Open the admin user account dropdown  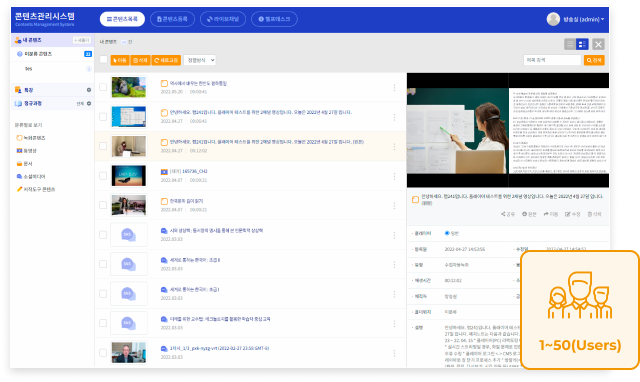[584, 19]
